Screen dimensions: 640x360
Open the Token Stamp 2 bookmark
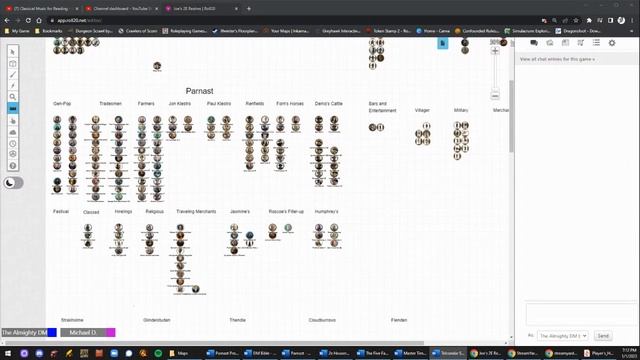tap(388, 31)
